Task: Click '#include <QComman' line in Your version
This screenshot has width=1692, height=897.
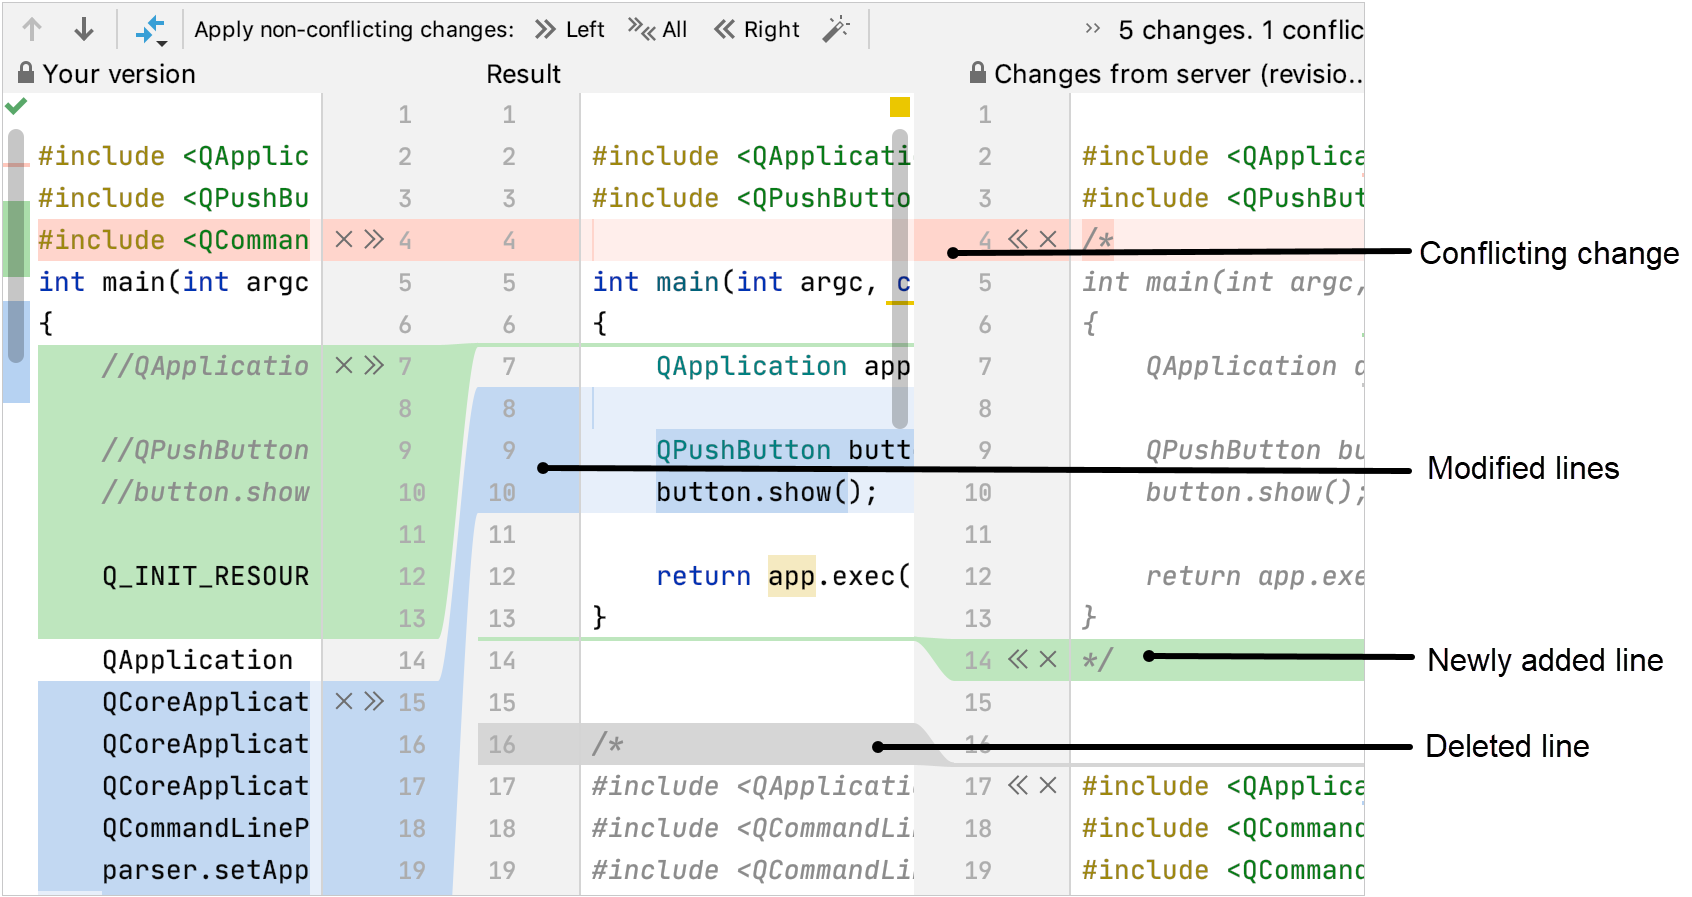Action: point(174,240)
